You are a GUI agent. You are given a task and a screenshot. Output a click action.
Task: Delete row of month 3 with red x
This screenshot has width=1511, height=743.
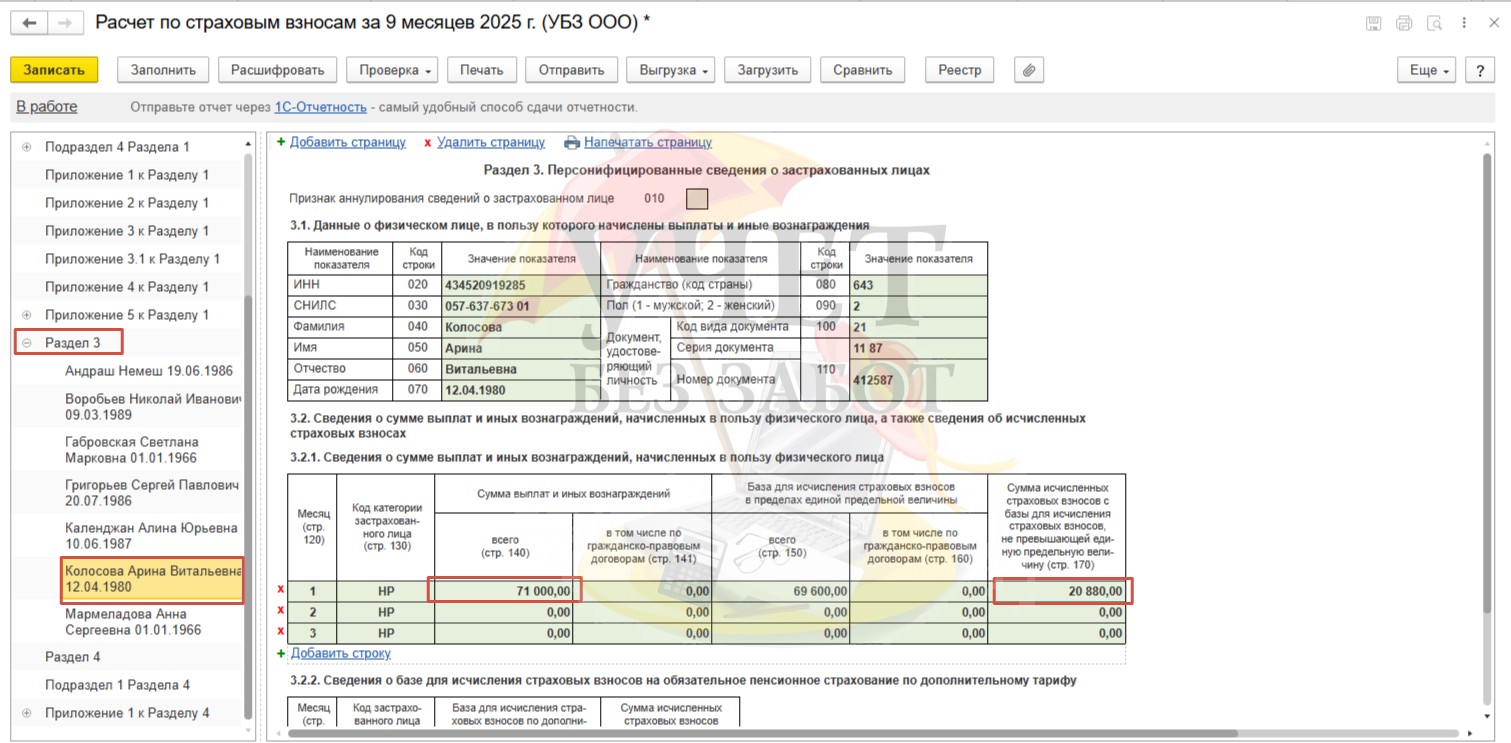(280, 632)
